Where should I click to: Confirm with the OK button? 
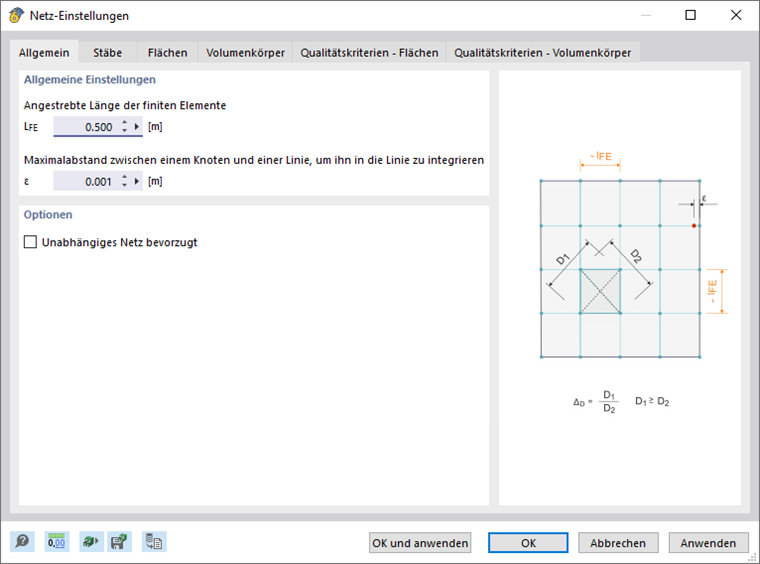(x=528, y=543)
